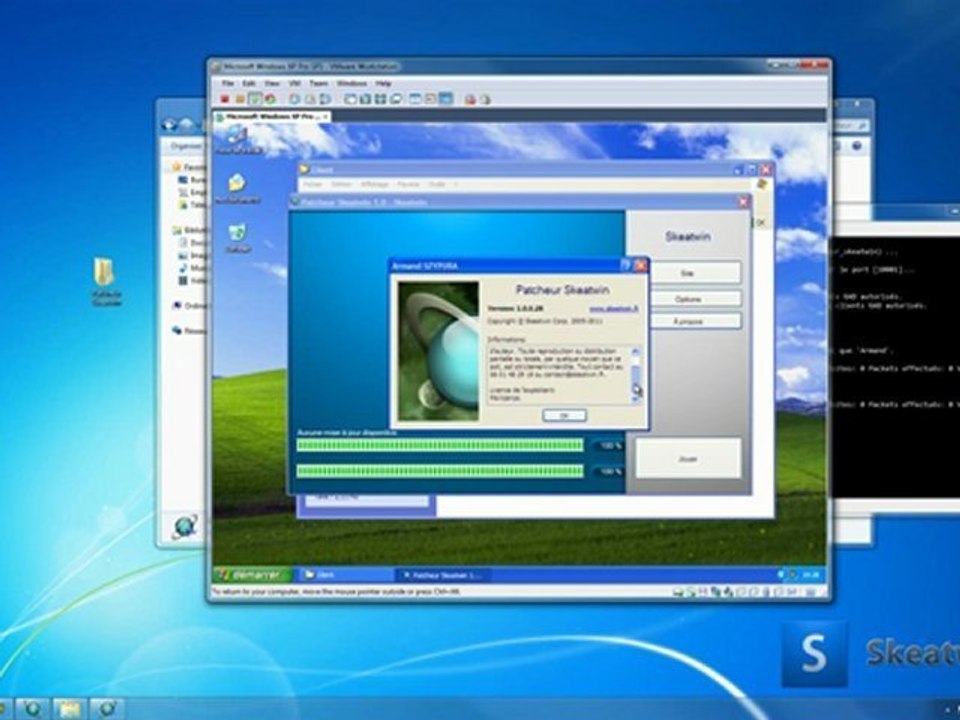
Task: Click the folder icon on Windows 7 taskbar
Action: click(69, 709)
